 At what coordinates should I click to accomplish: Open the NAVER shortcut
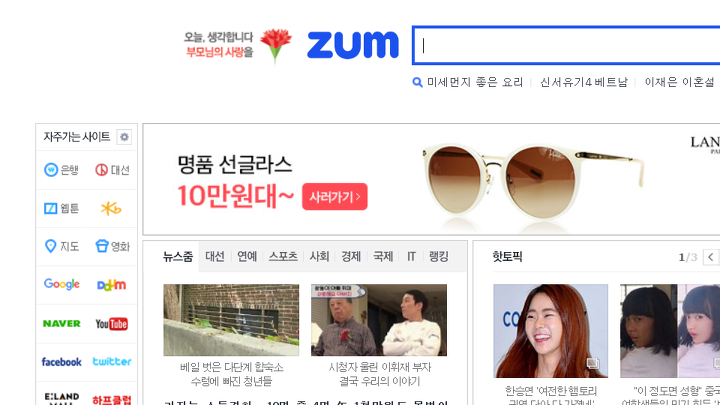pyautogui.click(x=62, y=324)
